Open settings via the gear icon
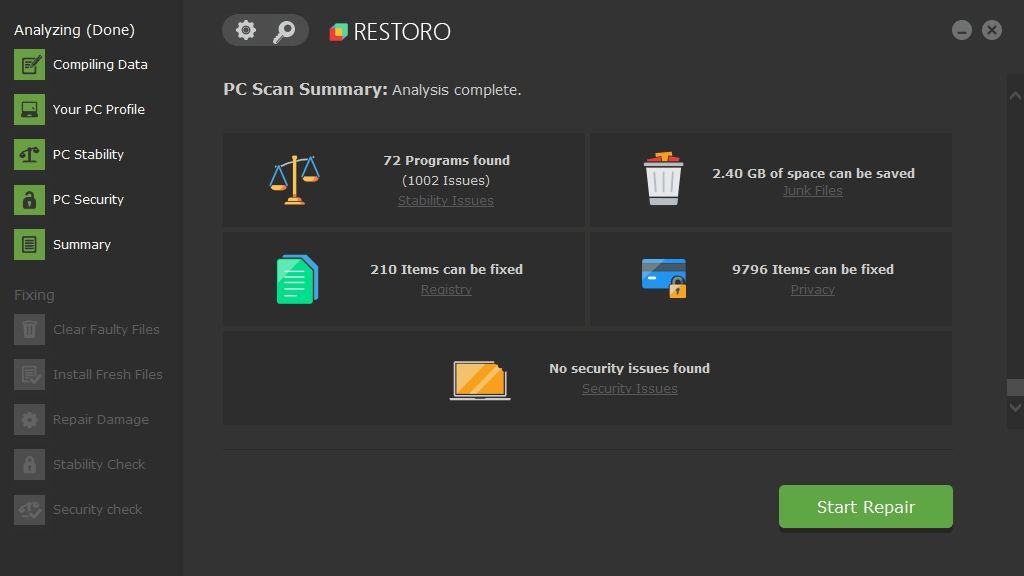Viewport: 1024px width, 576px height. pyautogui.click(x=246, y=31)
